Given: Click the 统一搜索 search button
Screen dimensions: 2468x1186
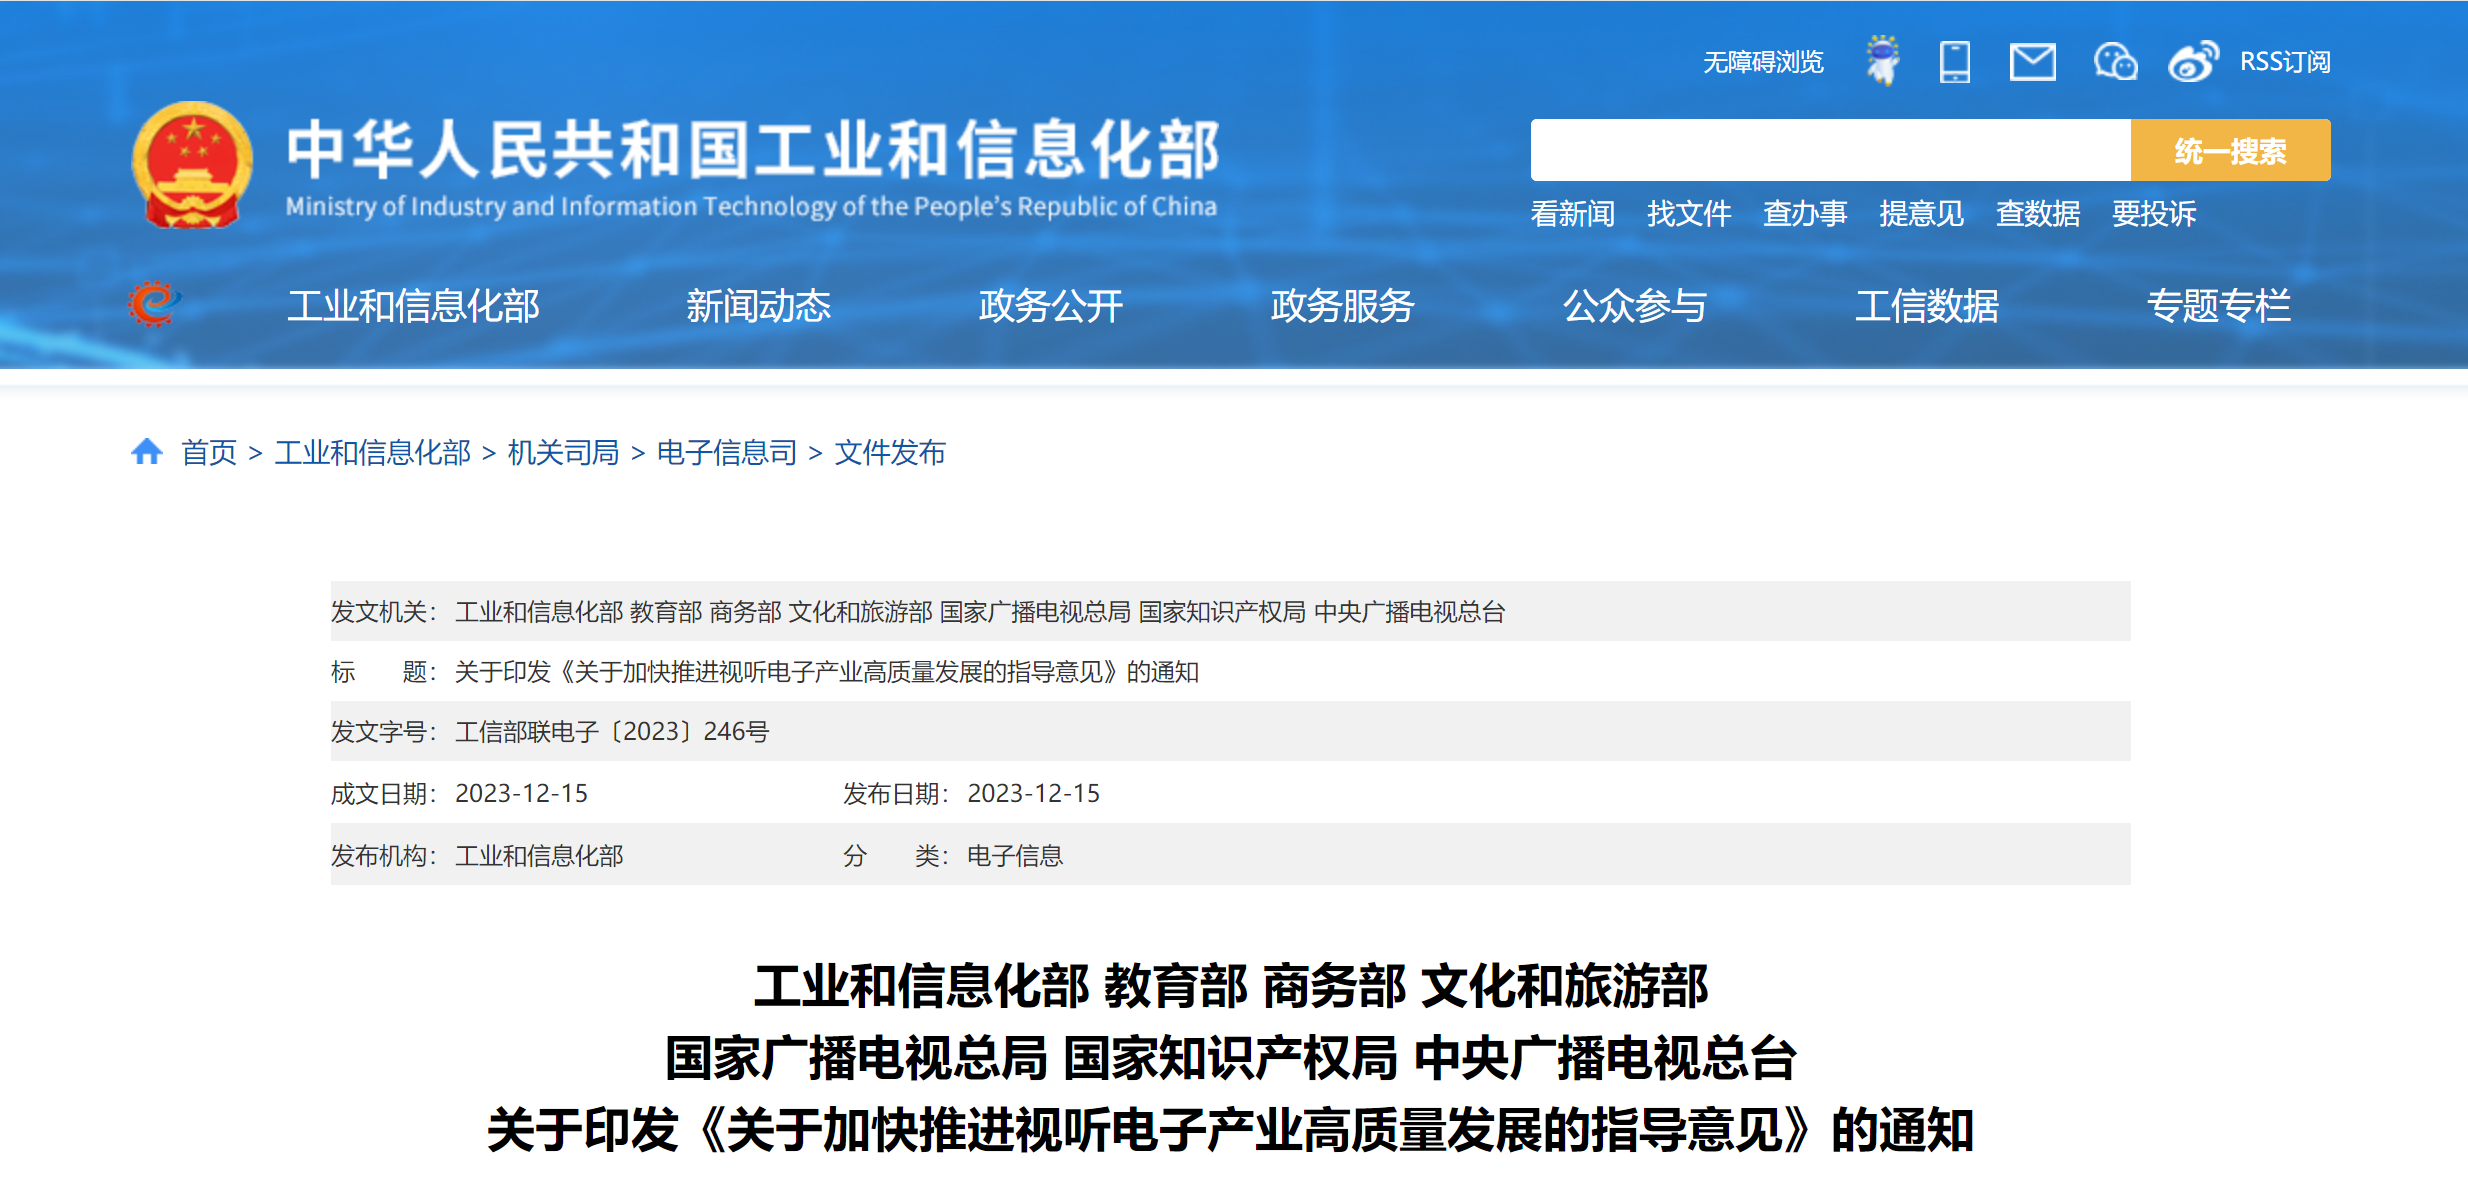Looking at the screenshot, I should (2231, 150).
